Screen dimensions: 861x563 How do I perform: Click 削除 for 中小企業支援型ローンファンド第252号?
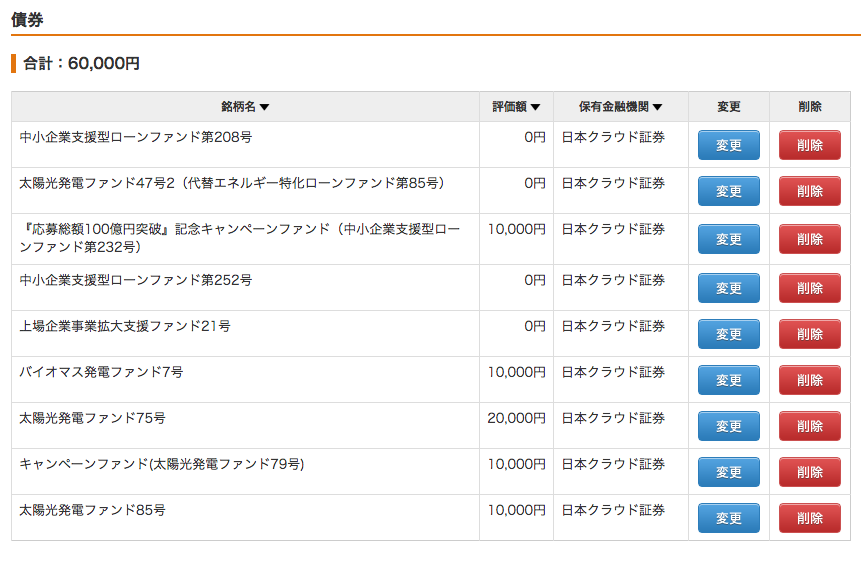pos(810,288)
